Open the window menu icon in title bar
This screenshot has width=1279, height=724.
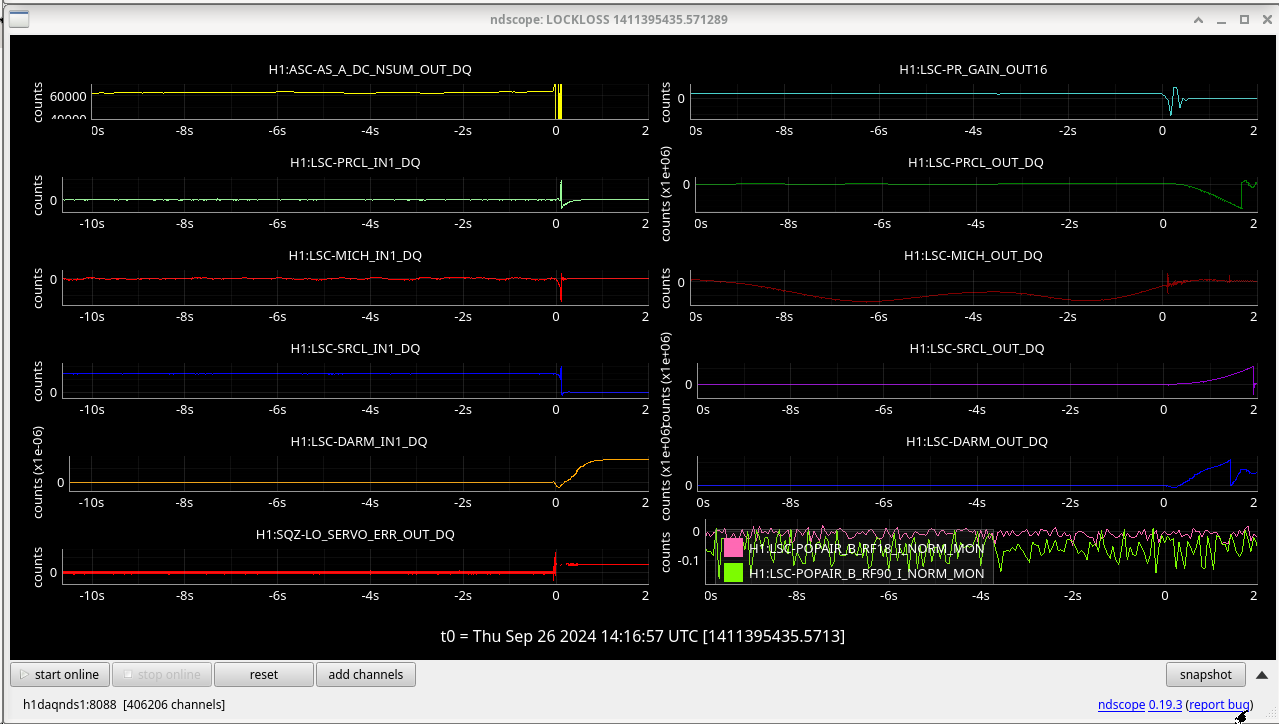[x=19, y=19]
